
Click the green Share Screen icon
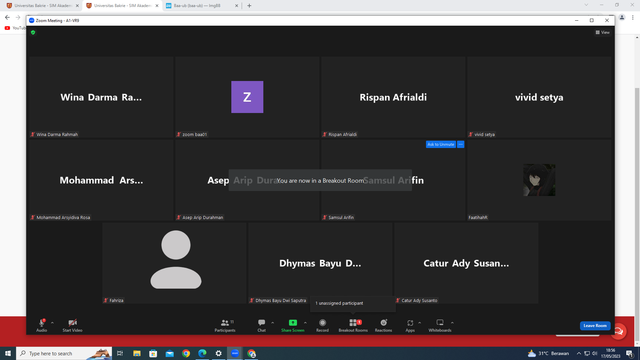pyautogui.click(x=293, y=322)
